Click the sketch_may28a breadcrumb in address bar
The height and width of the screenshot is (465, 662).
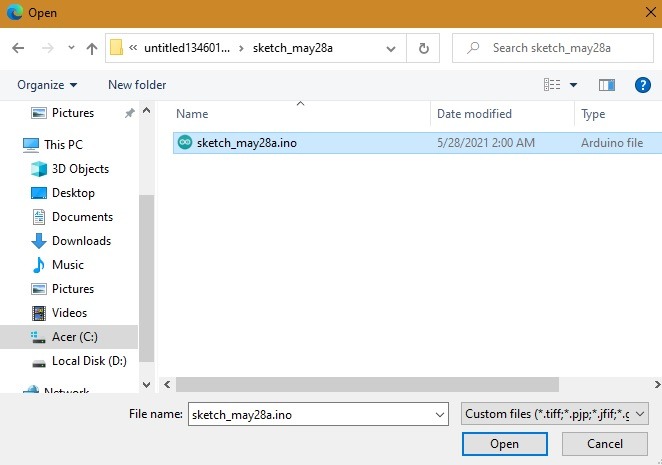(x=293, y=48)
